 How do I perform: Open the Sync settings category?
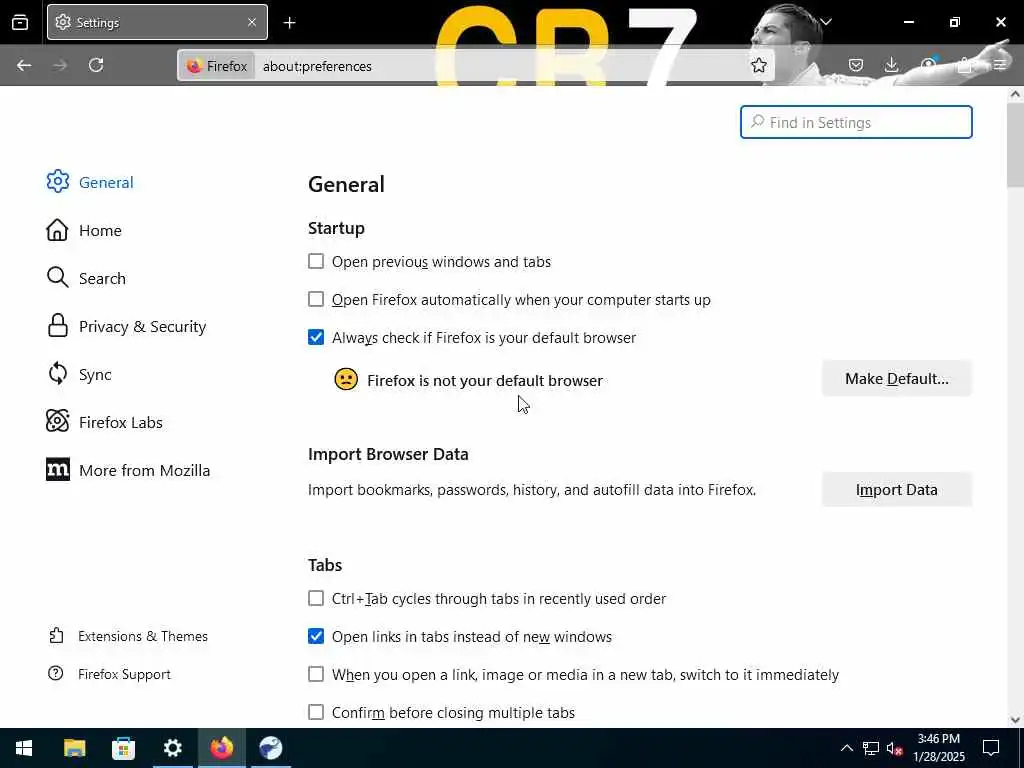pos(79,374)
